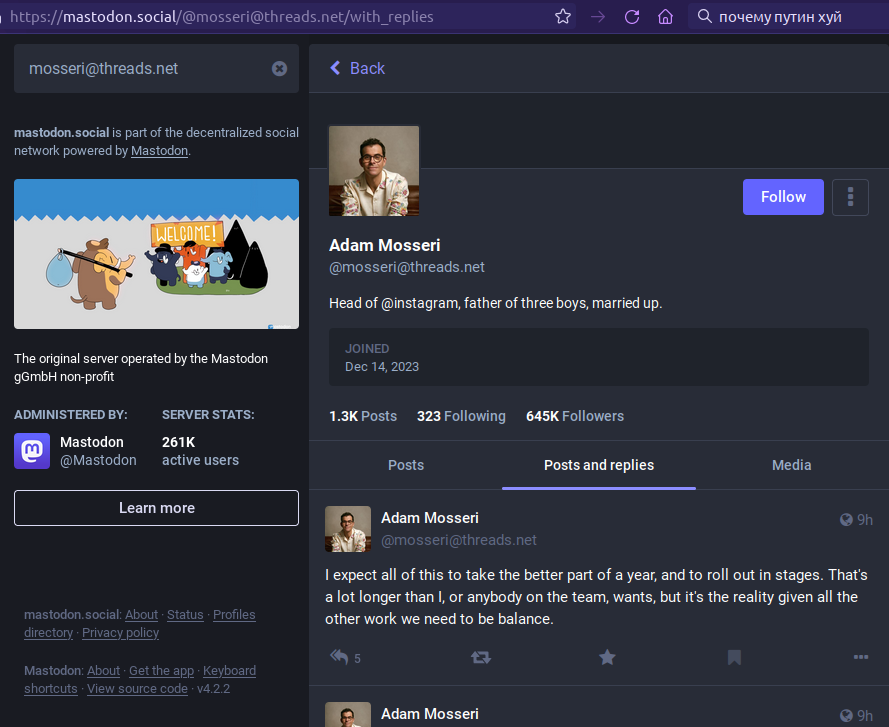Screen dimensions: 889x727
Task: Click the Adam Mosseri name on the first post
Action: [x=430, y=518]
